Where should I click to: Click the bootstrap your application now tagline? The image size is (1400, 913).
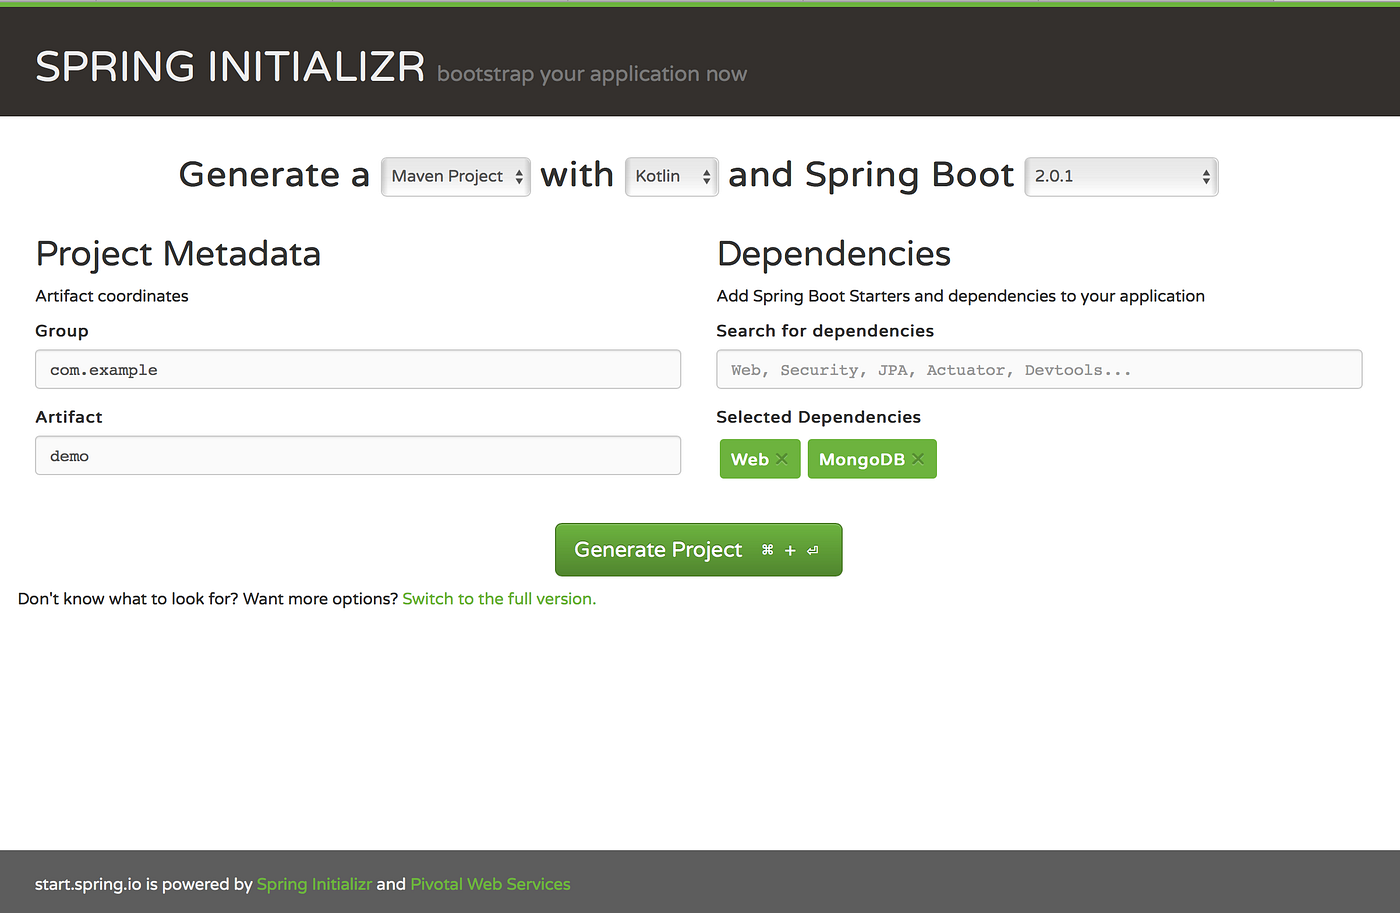(592, 73)
